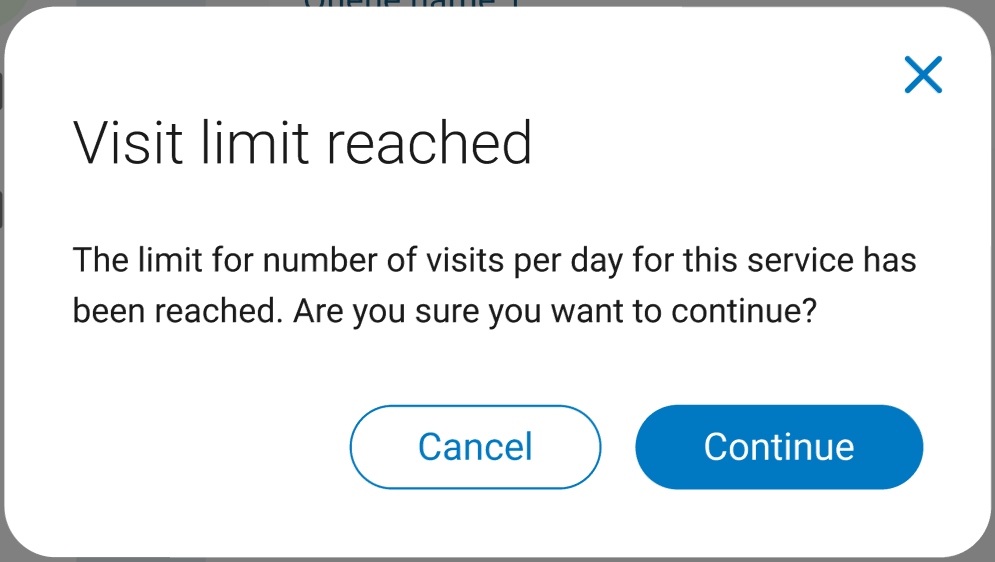The width and height of the screenshot is (995, 562).
Task: Click the first line of the warning message
Action: coord(494,262)
